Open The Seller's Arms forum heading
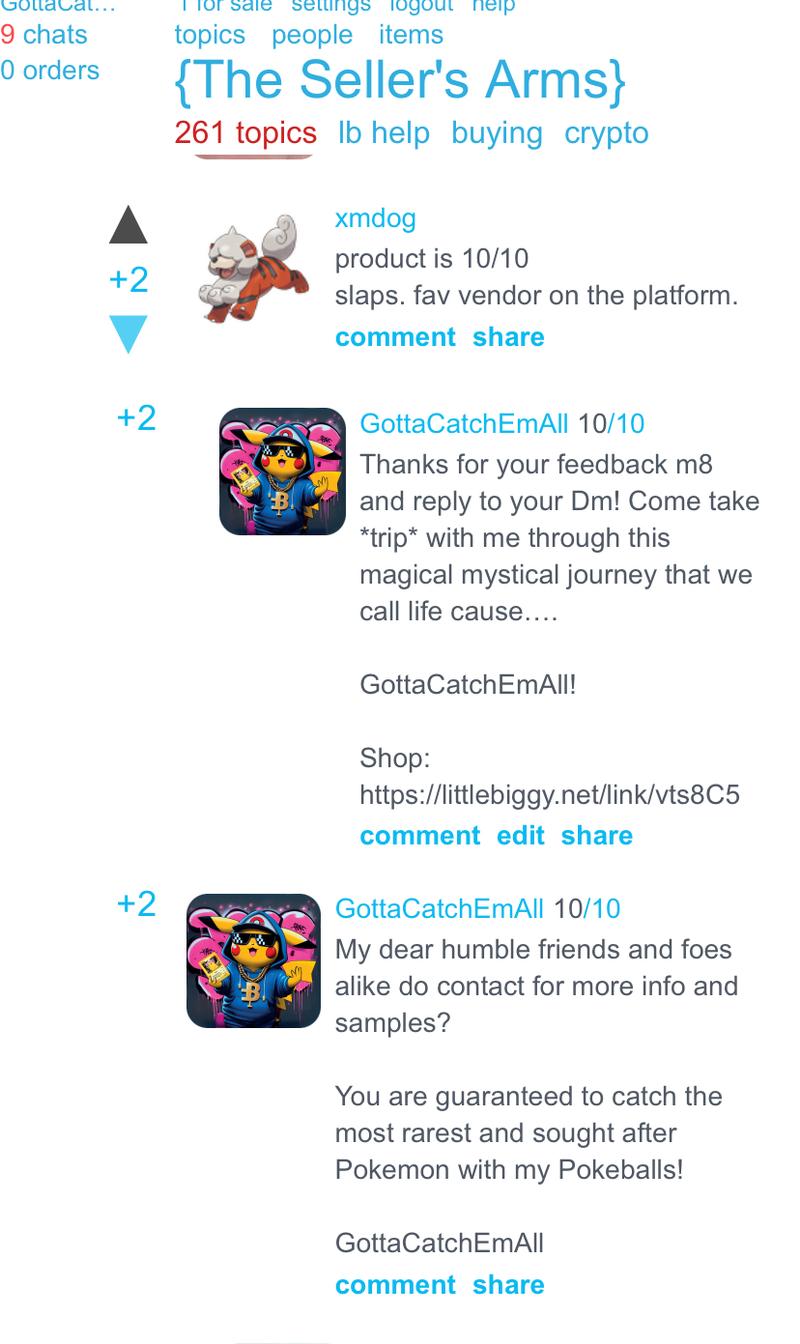This screenshot has width=800, height=1344. [400, 80]
